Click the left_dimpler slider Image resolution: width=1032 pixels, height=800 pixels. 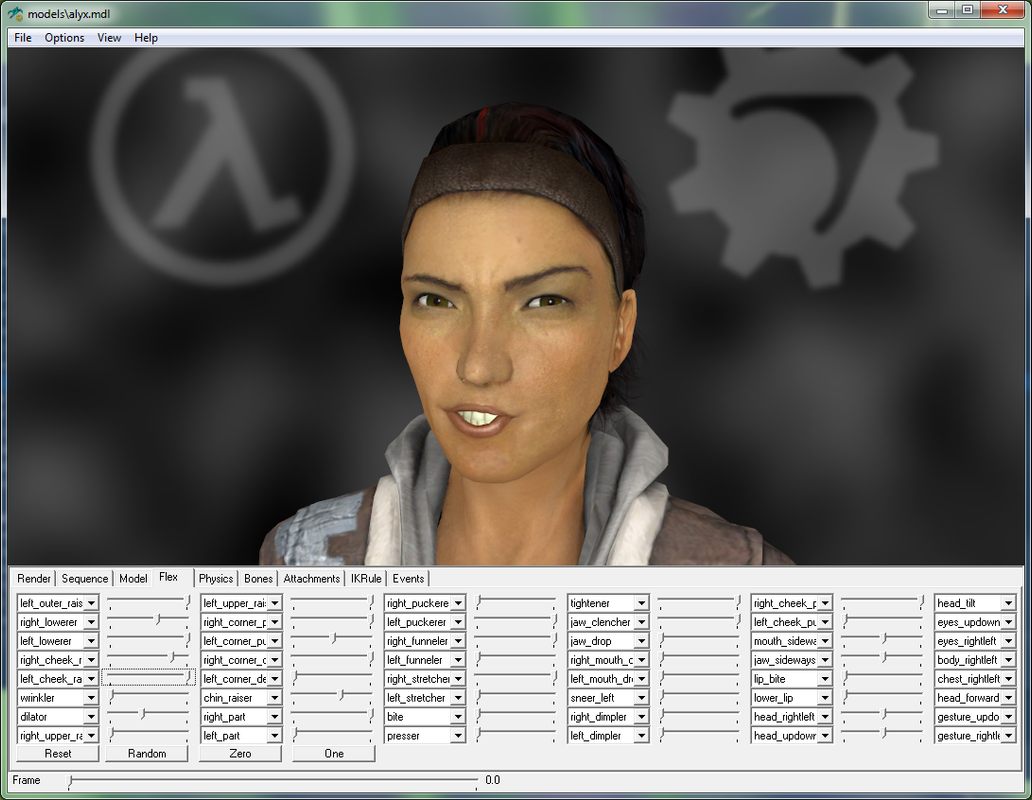(699, 734)
